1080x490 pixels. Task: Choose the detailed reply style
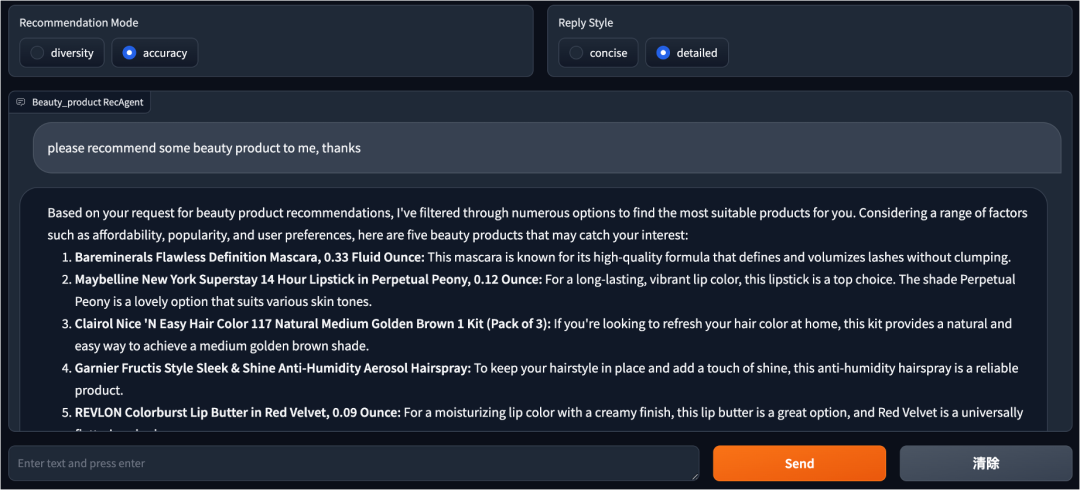click(663, 53)
